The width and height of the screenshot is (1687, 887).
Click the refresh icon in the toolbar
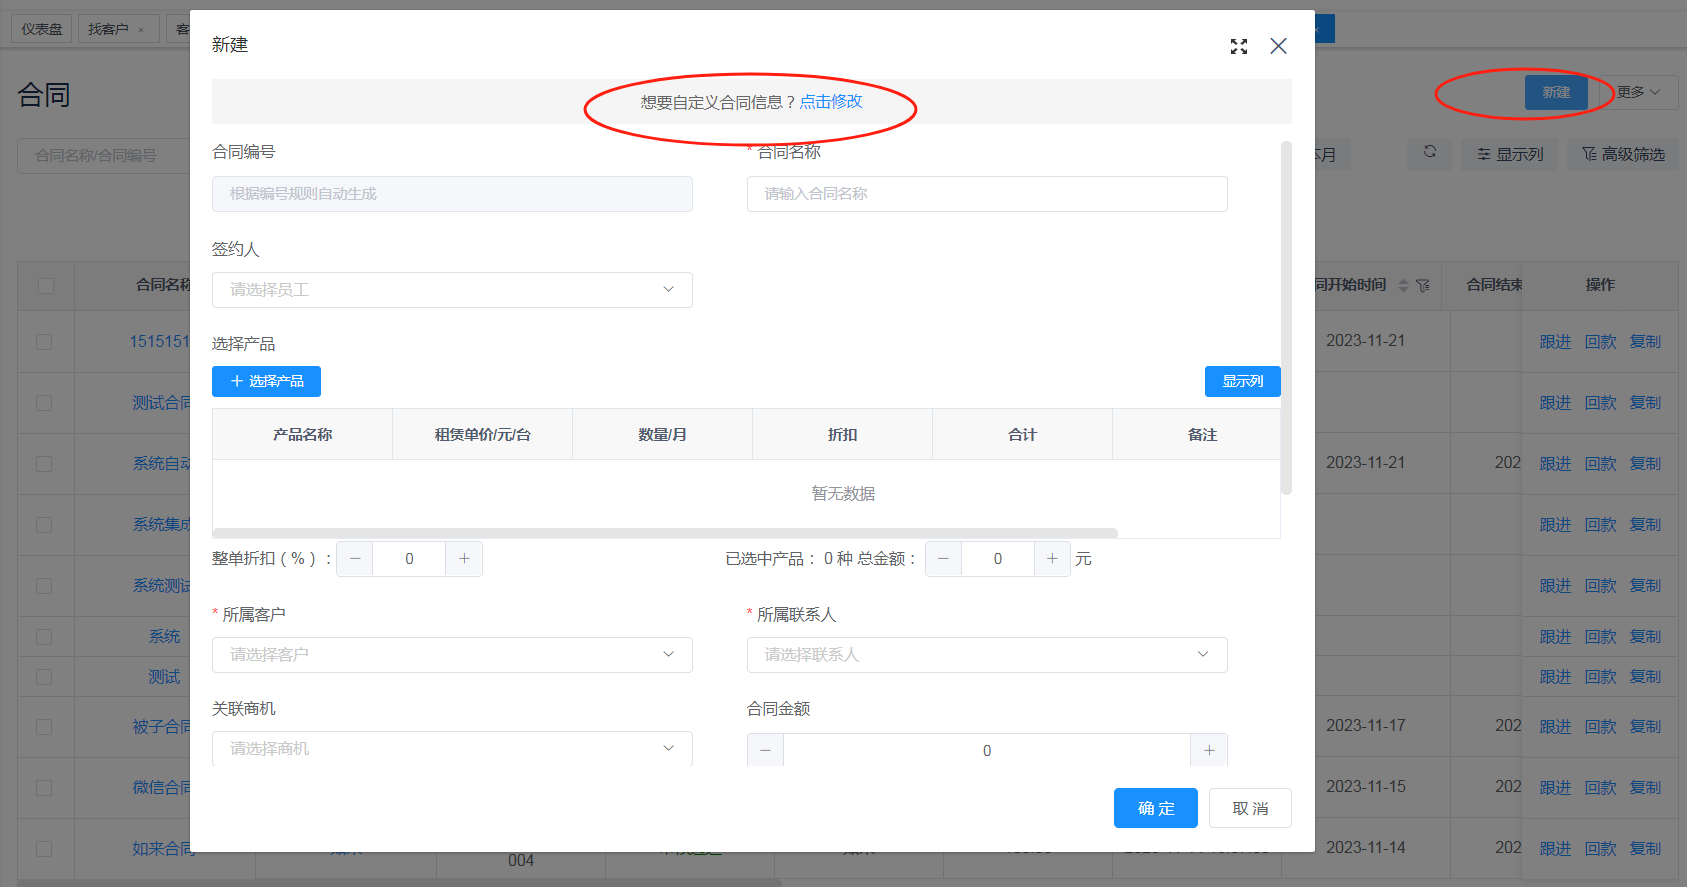pyautogui.click(x=1430, y=152)
